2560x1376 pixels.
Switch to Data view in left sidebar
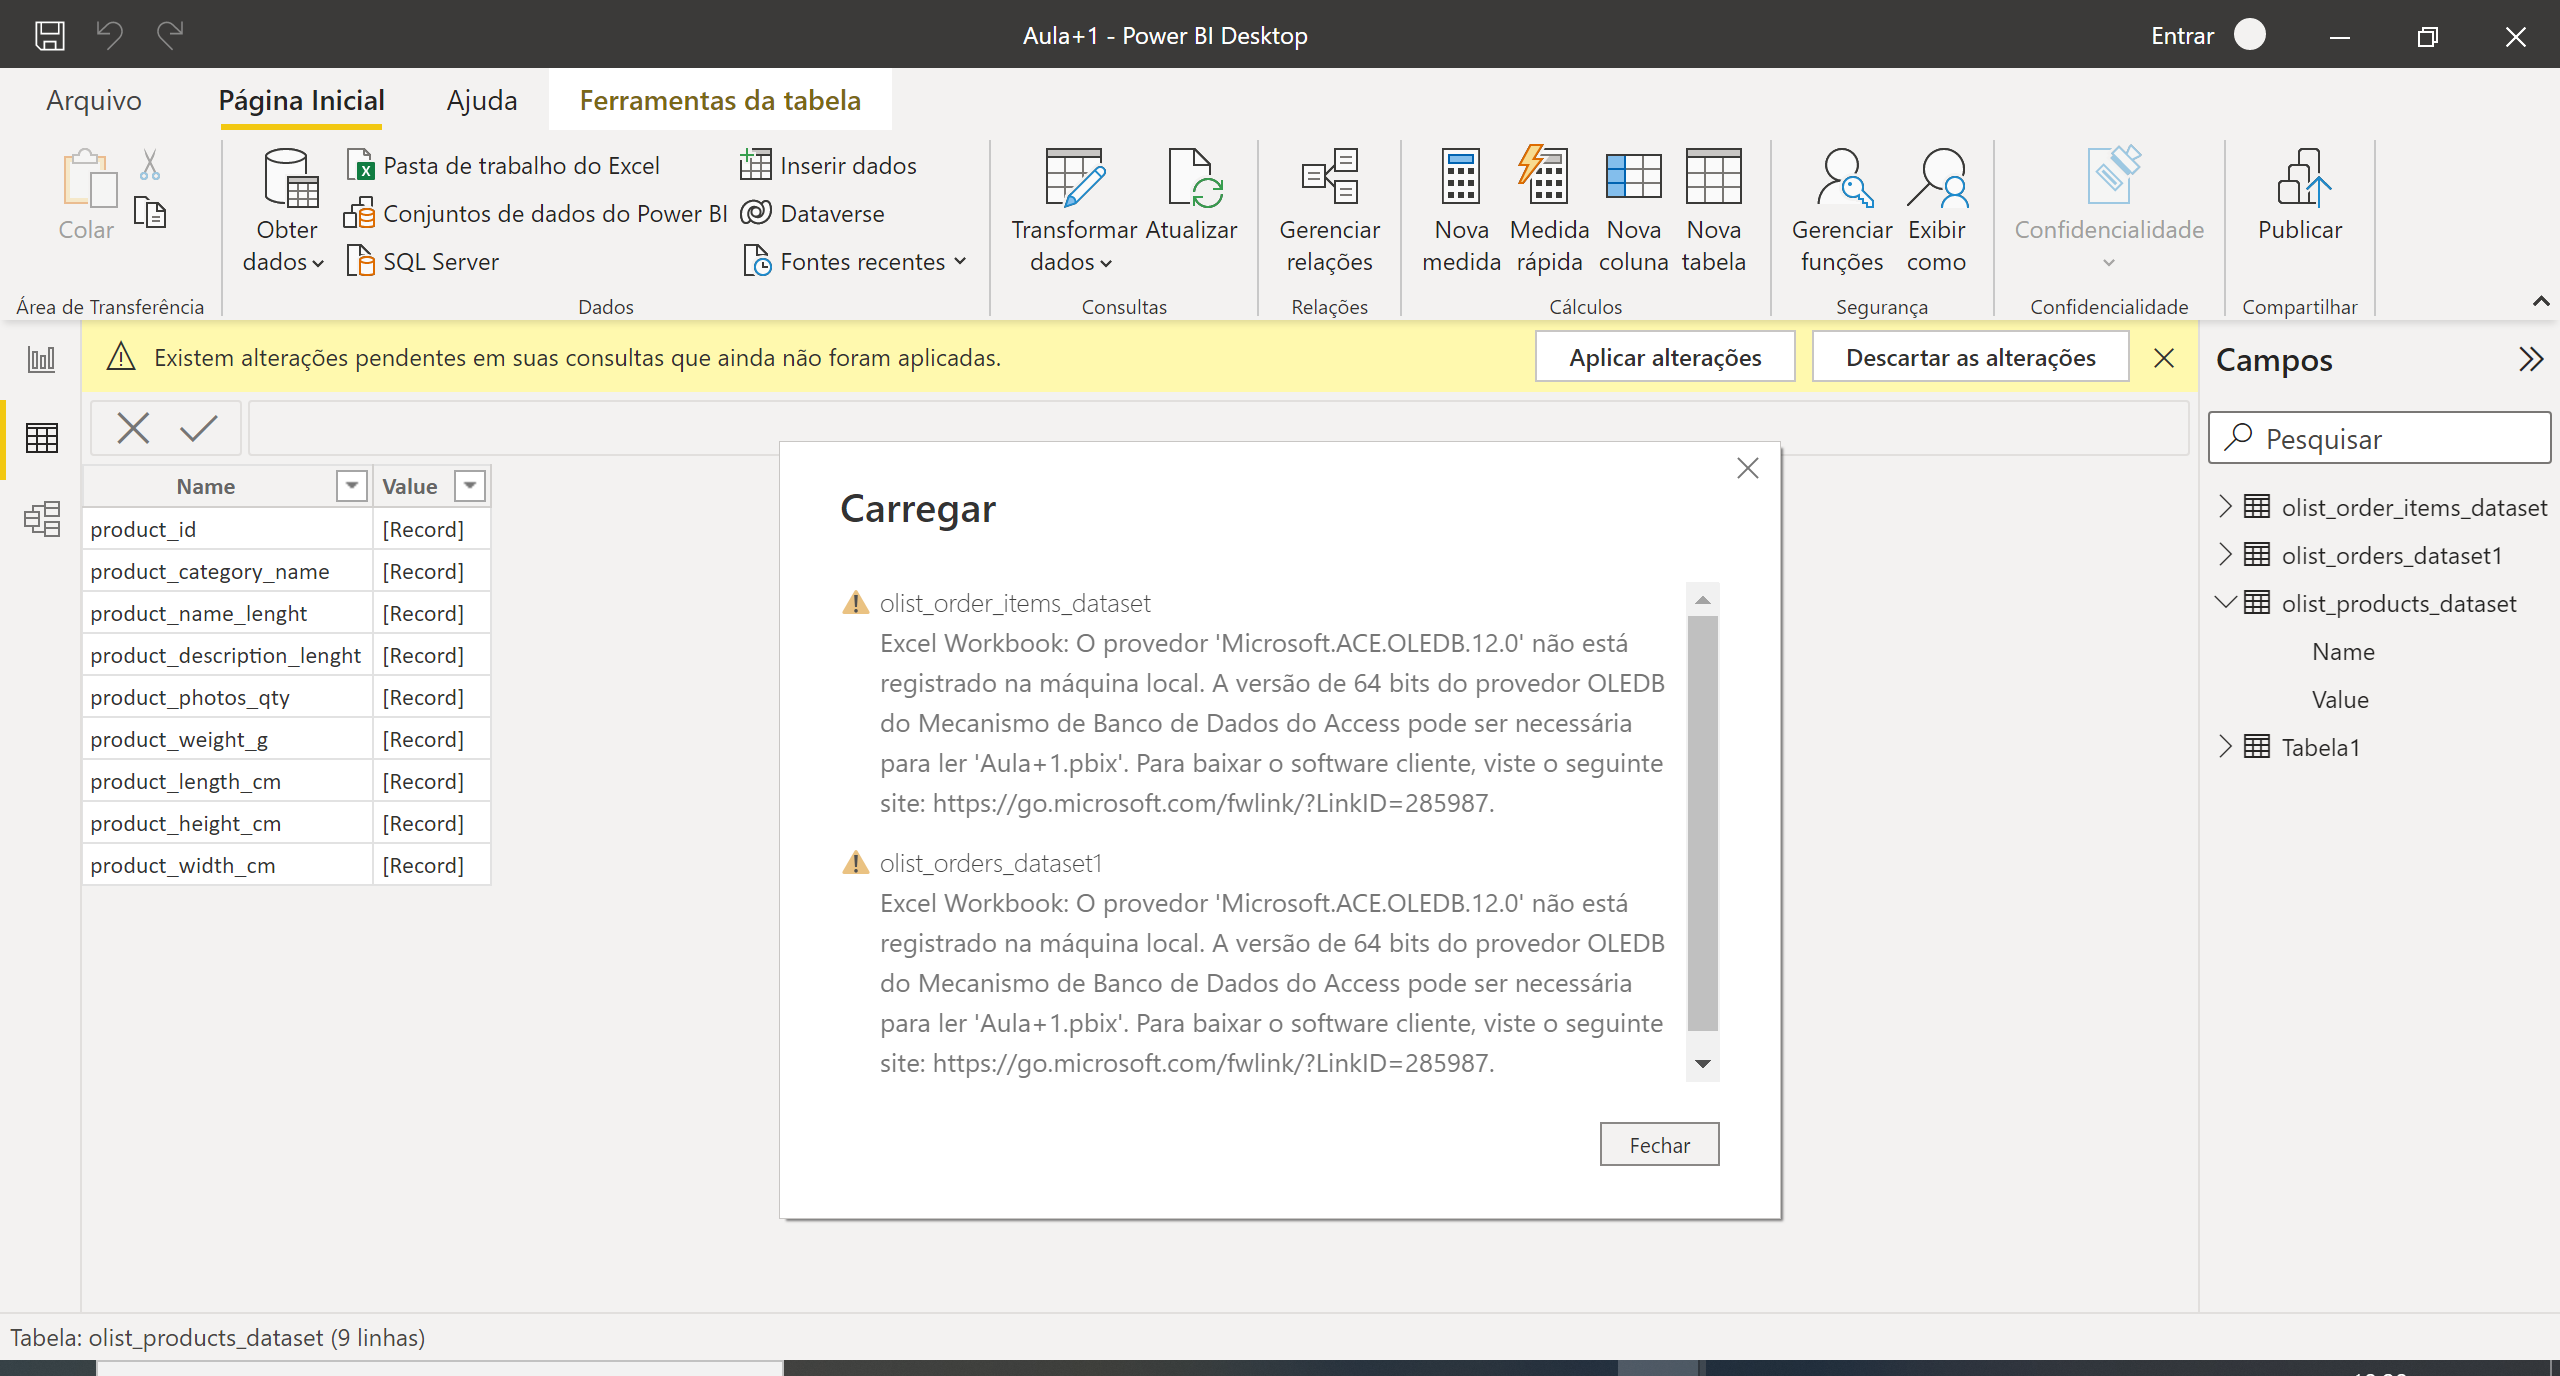42,438
